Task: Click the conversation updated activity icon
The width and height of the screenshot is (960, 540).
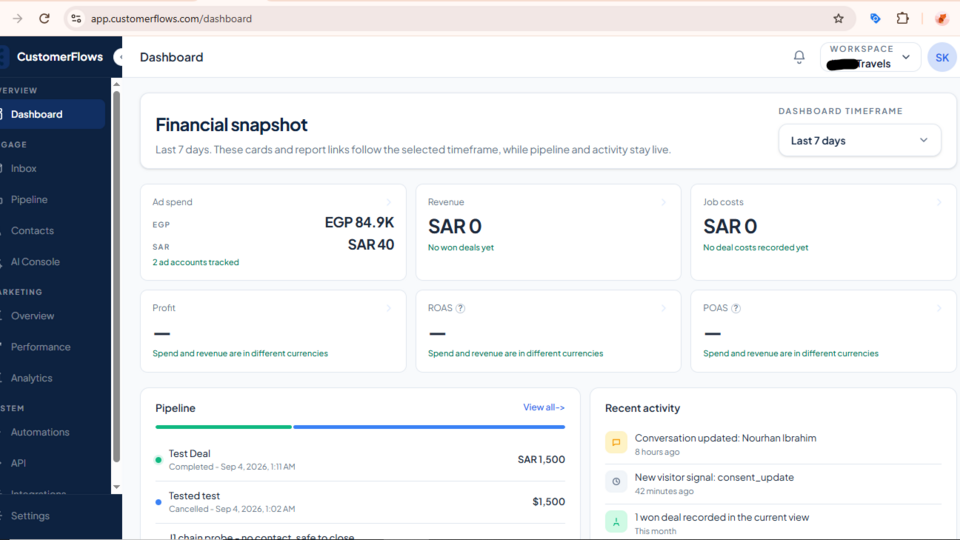Action: (616, 442)
